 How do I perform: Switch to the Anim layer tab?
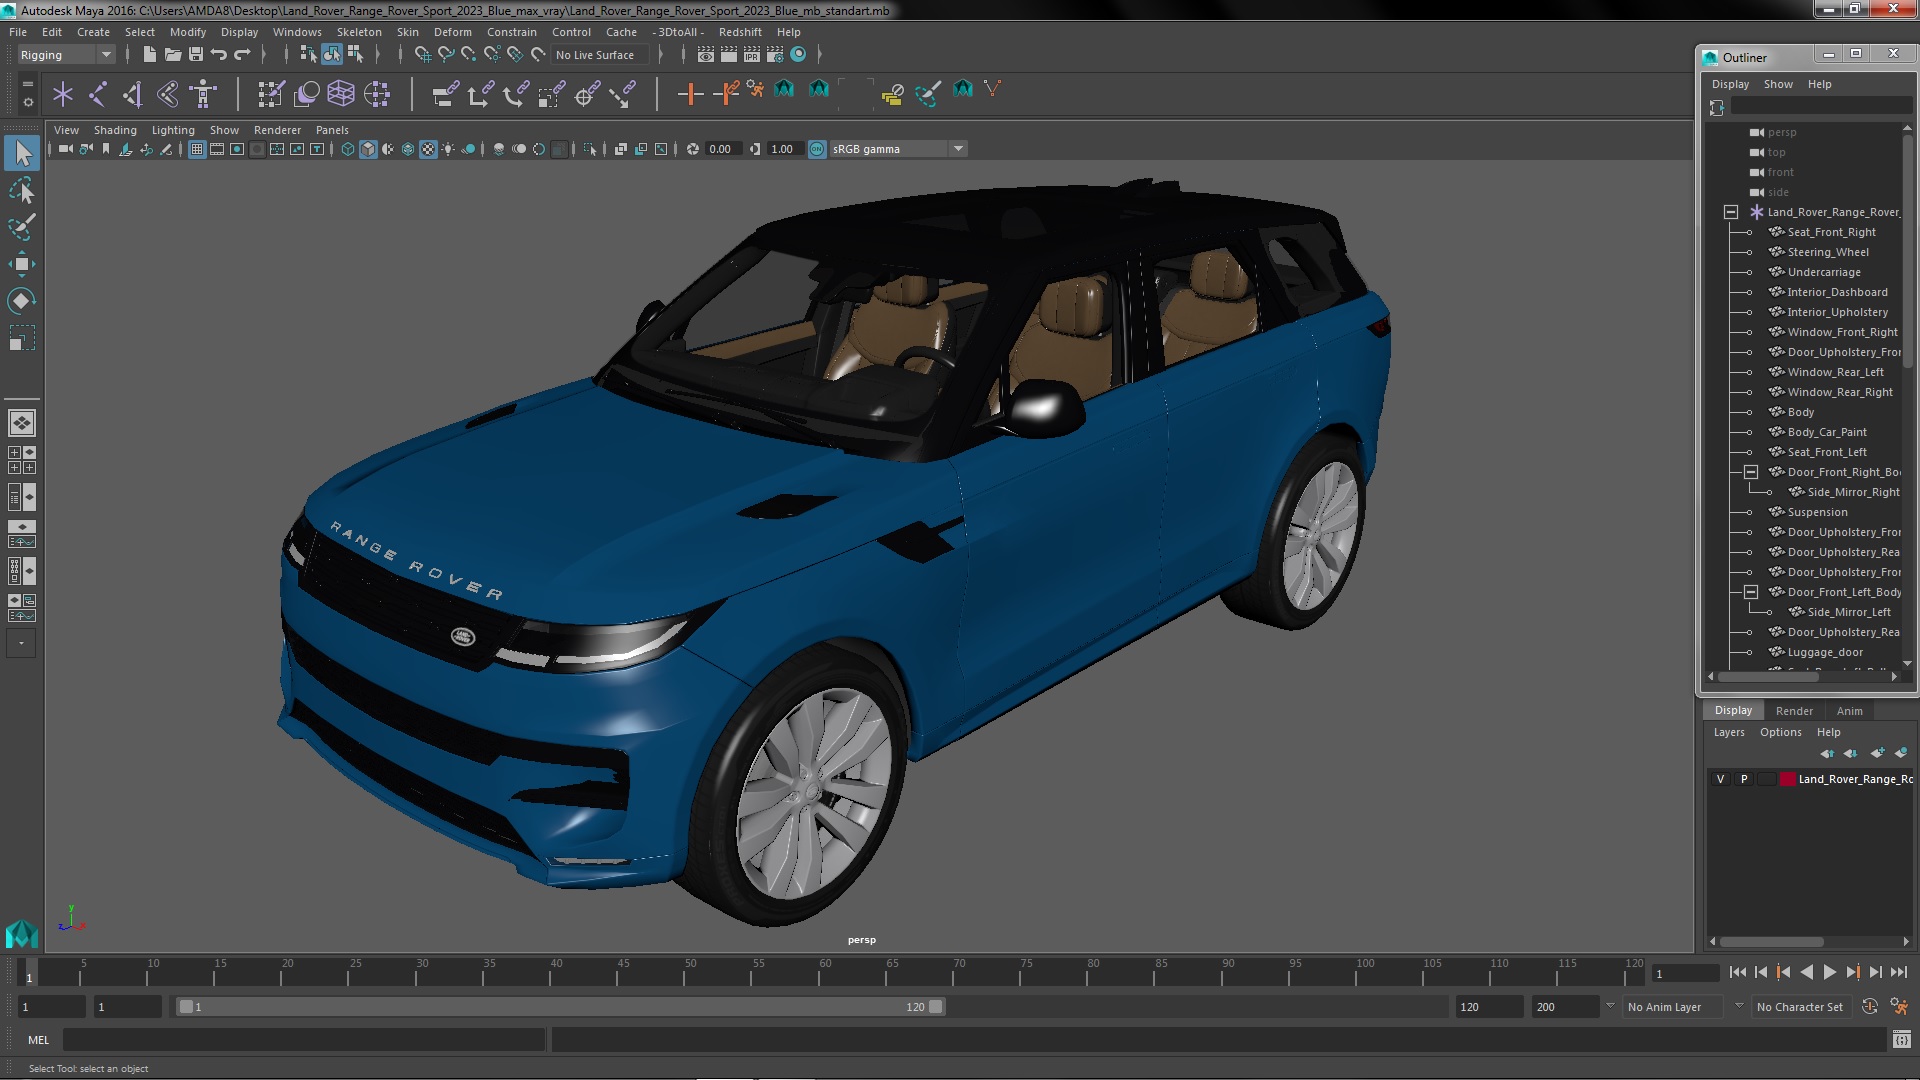(x=1849, y=711)
